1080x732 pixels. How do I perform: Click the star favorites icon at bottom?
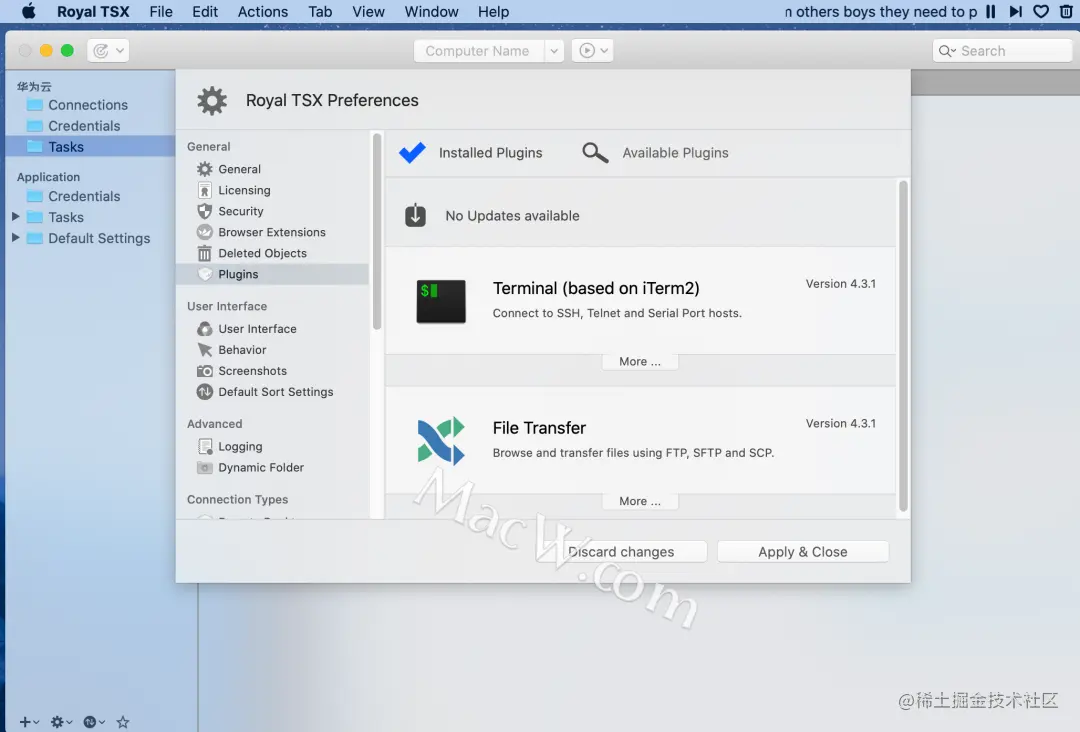click(x=123, y=722)
